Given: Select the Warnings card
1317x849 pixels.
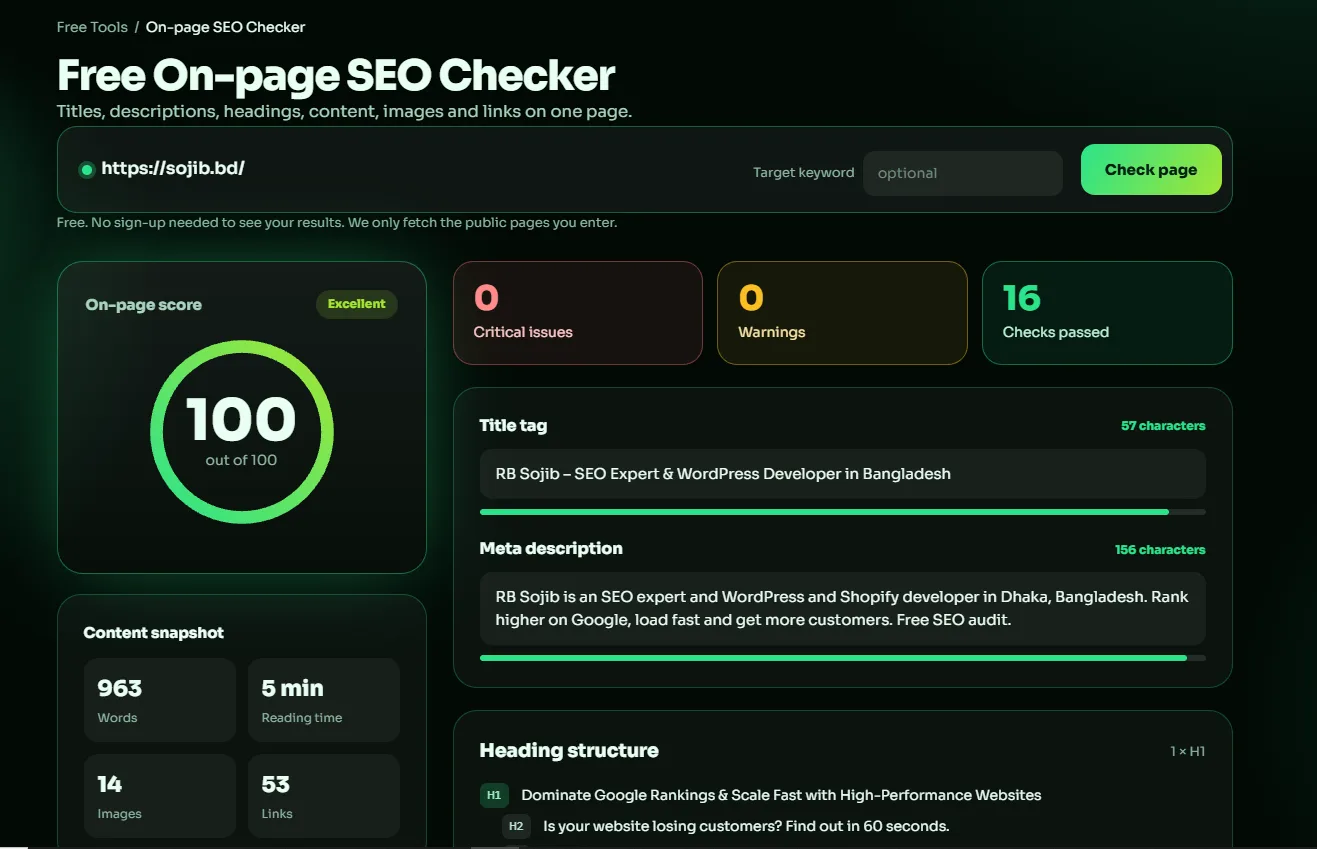Looking at the screenshot, I should coord(842,313).
